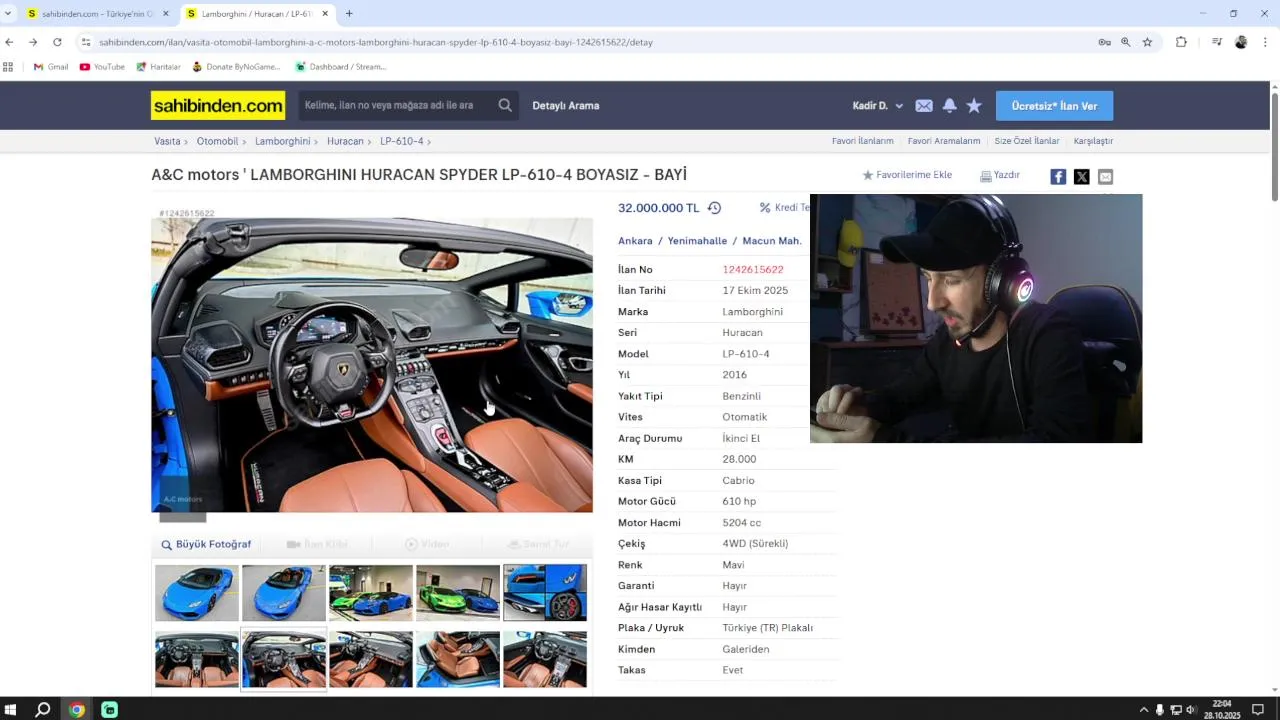Open the password key icon in address bar
1280x720 pixels.
[x=1104, y=42]
